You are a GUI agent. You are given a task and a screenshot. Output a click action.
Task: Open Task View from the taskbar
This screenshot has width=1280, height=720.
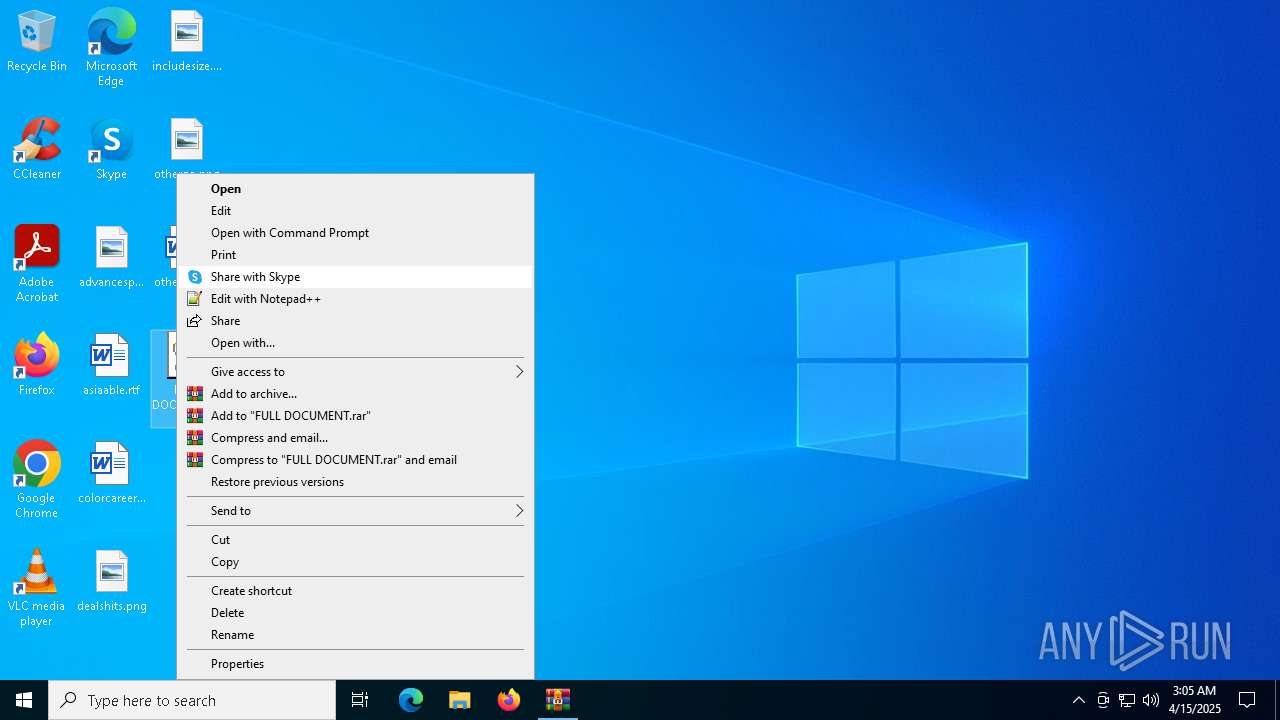click(360, 700)
